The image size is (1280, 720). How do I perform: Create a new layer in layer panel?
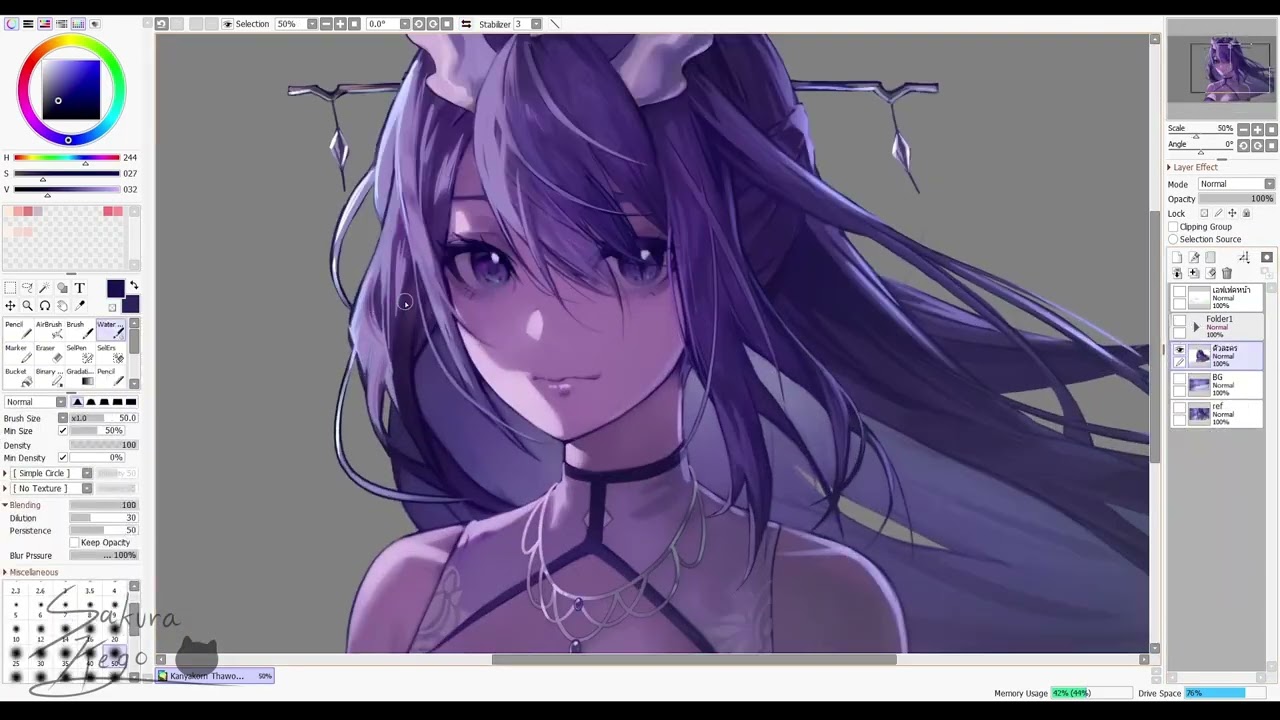1177,258
